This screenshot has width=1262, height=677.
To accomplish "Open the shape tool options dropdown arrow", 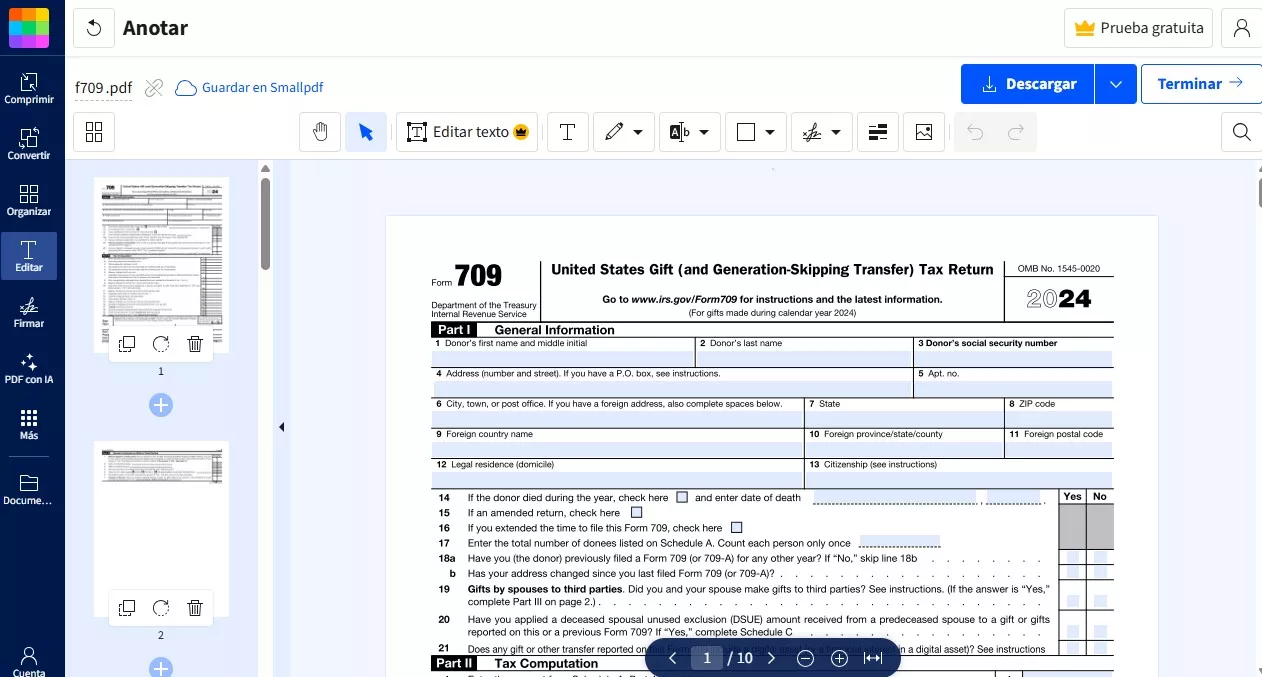I will point(770,132).
